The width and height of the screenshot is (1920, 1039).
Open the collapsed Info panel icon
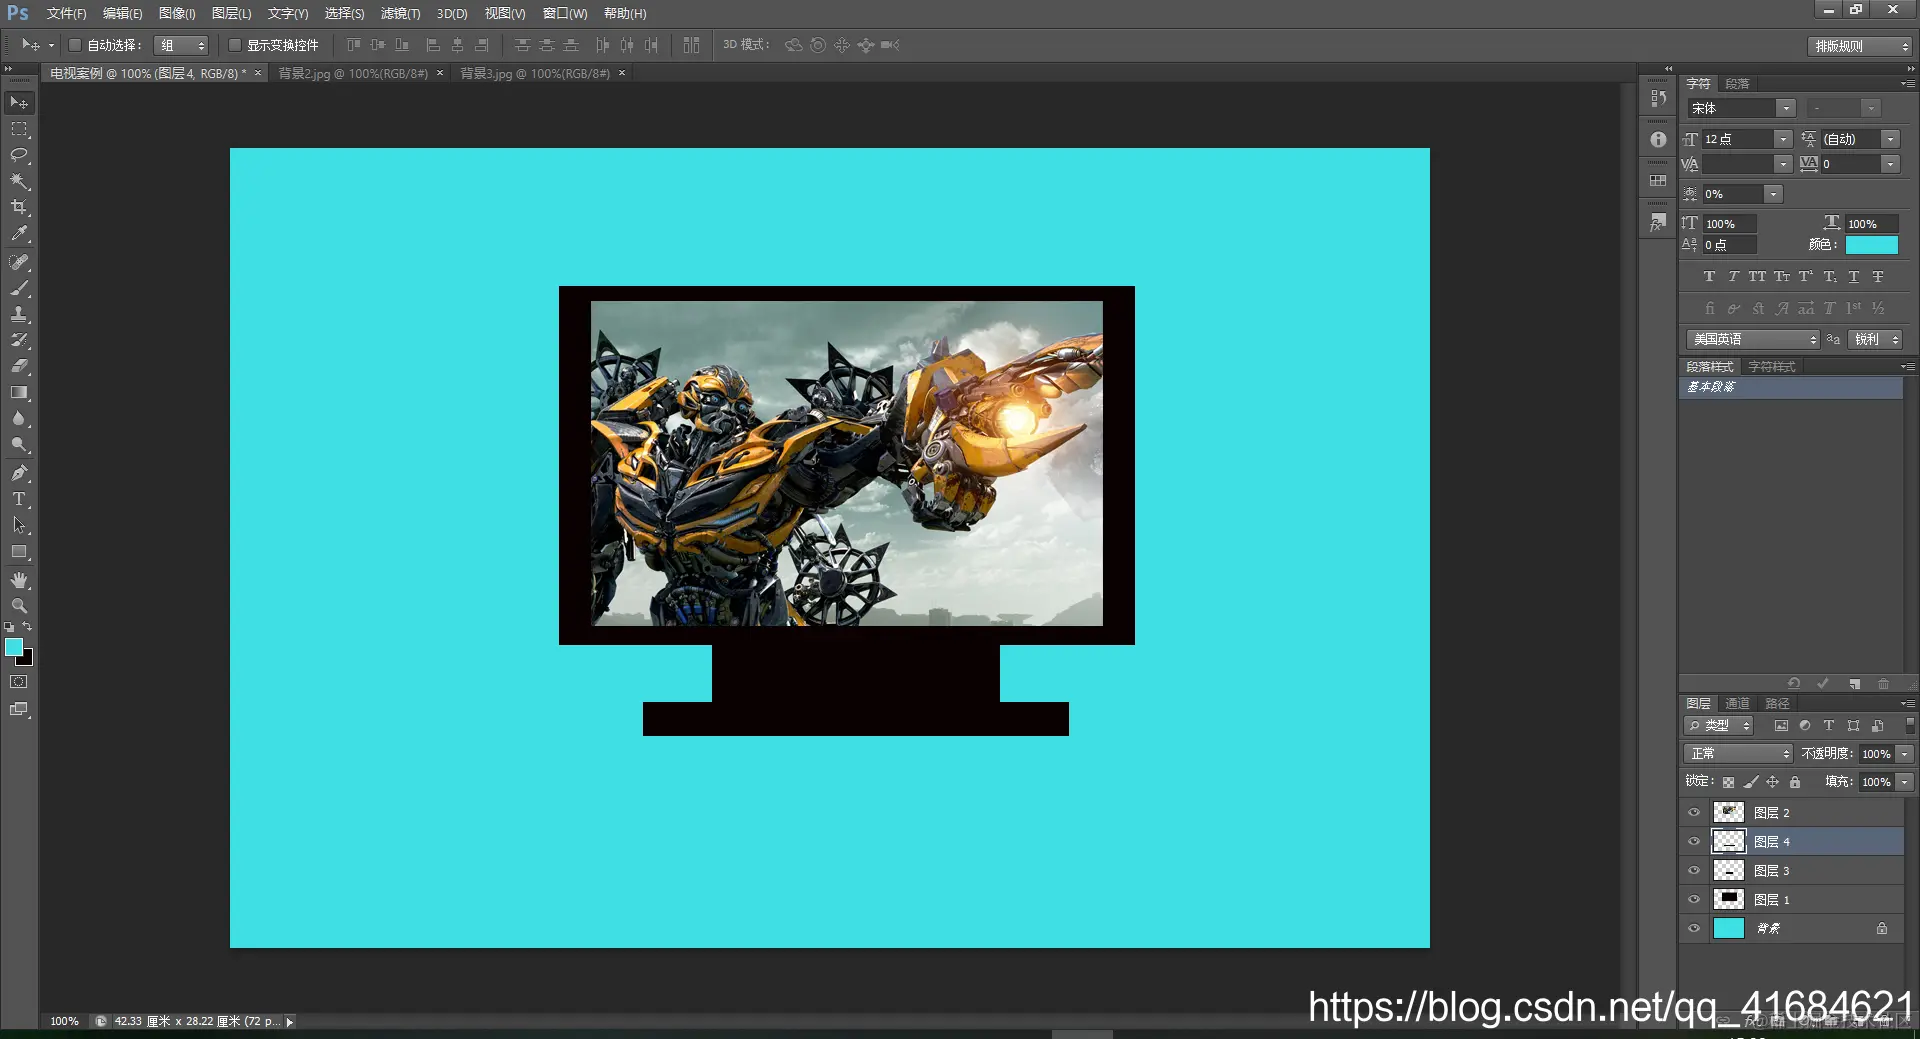tap(1658, 140)
